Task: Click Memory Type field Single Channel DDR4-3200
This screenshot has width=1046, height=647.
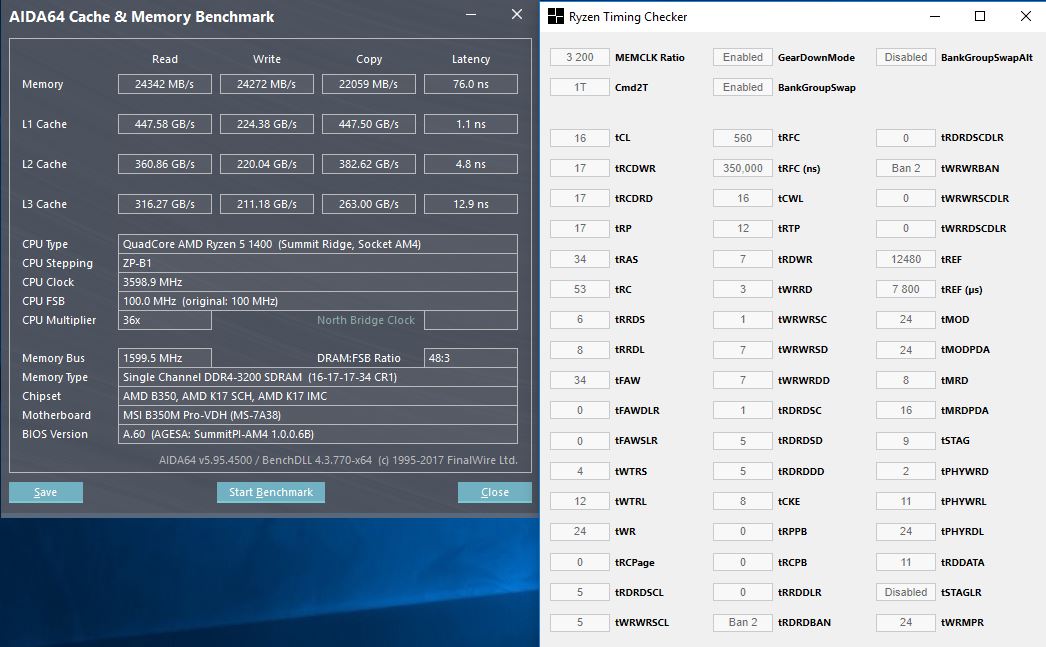Action: coord(318,377)
